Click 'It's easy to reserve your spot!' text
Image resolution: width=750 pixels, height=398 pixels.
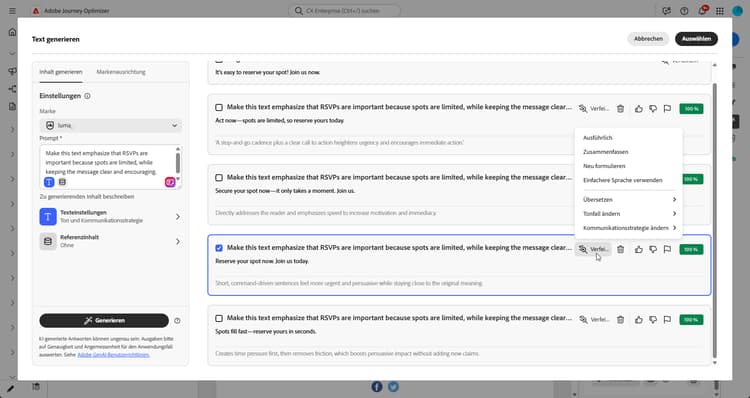point(267,72)
